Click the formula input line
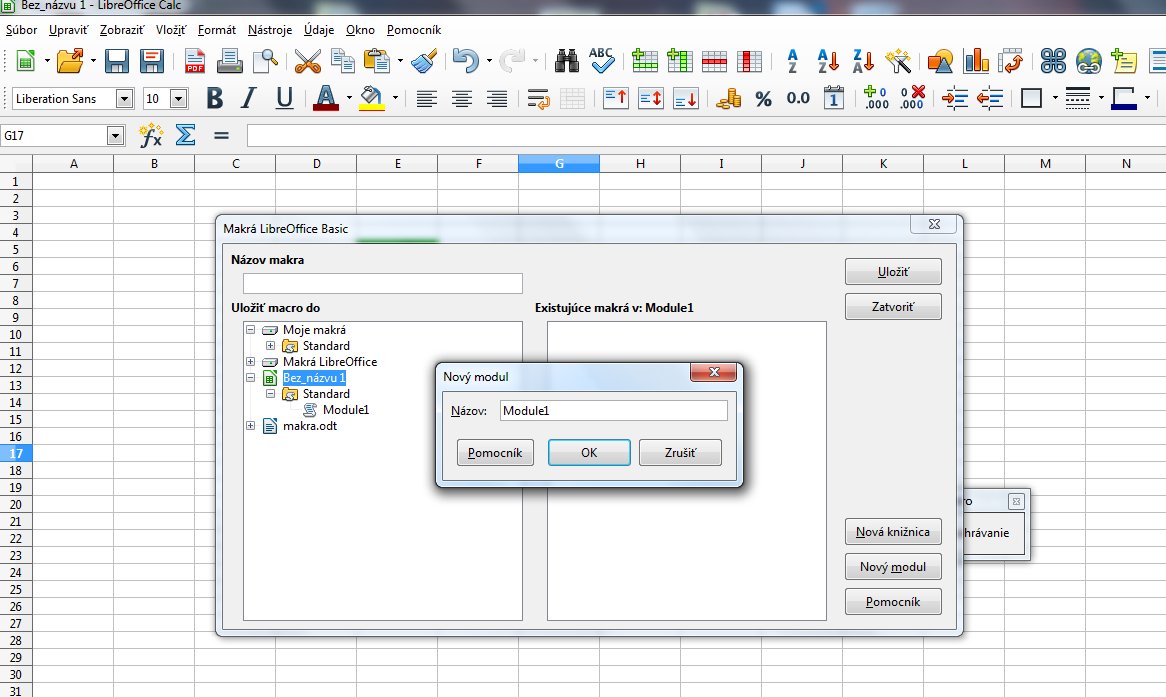1166x697 pixels. point(706,135)
